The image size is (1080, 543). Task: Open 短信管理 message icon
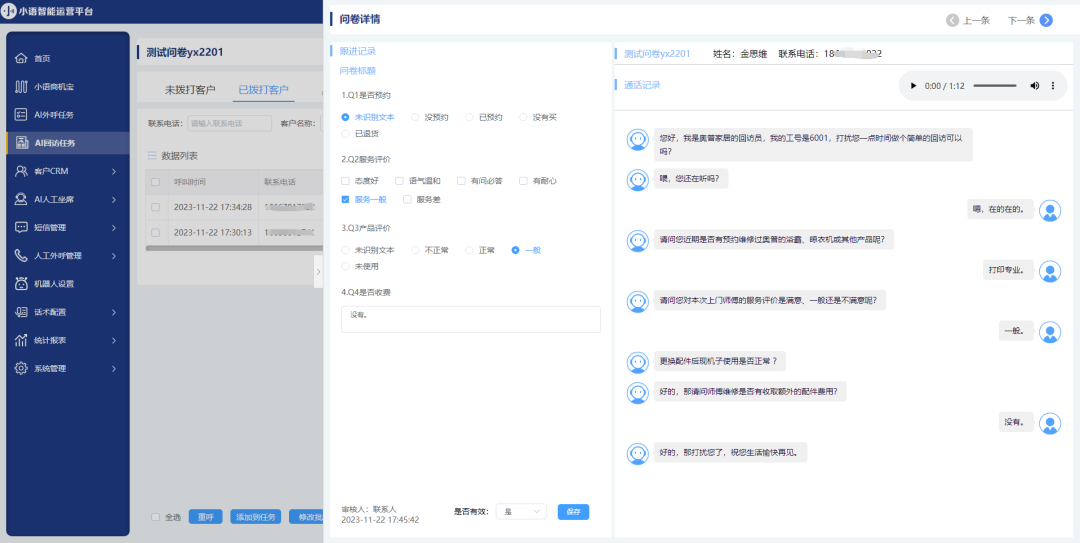coord(21,227)
